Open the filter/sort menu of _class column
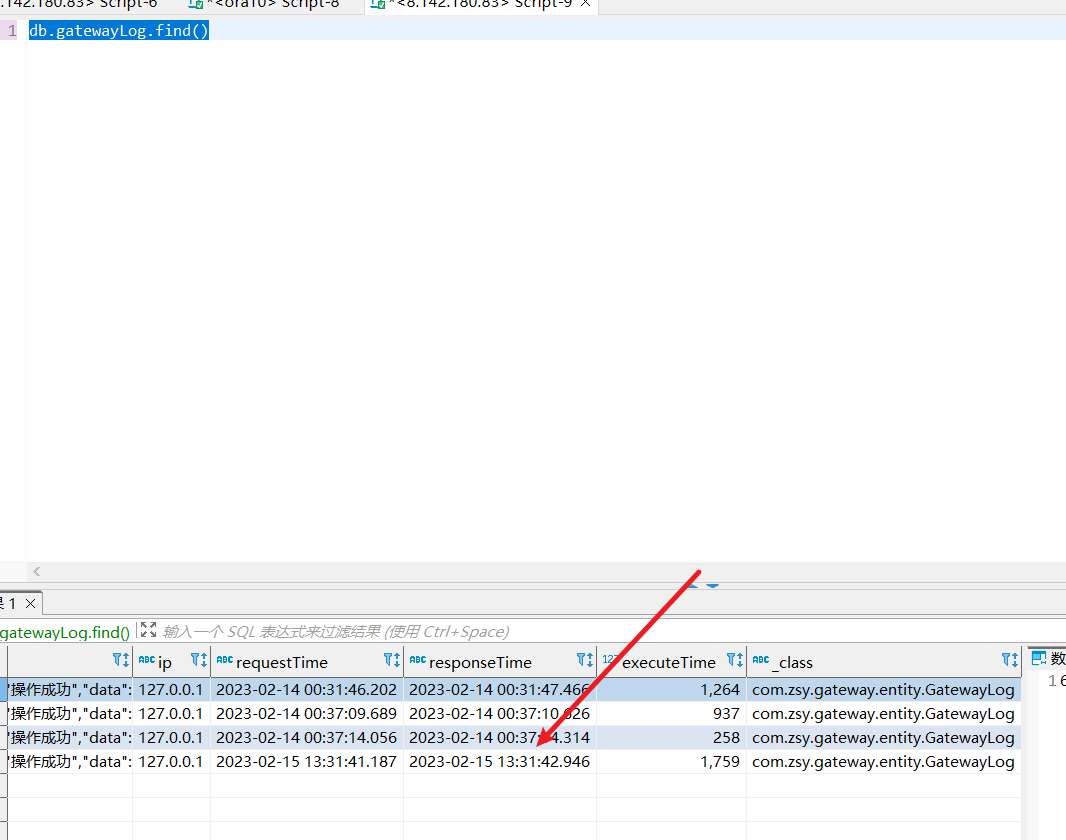 [x=1010, y=660]
